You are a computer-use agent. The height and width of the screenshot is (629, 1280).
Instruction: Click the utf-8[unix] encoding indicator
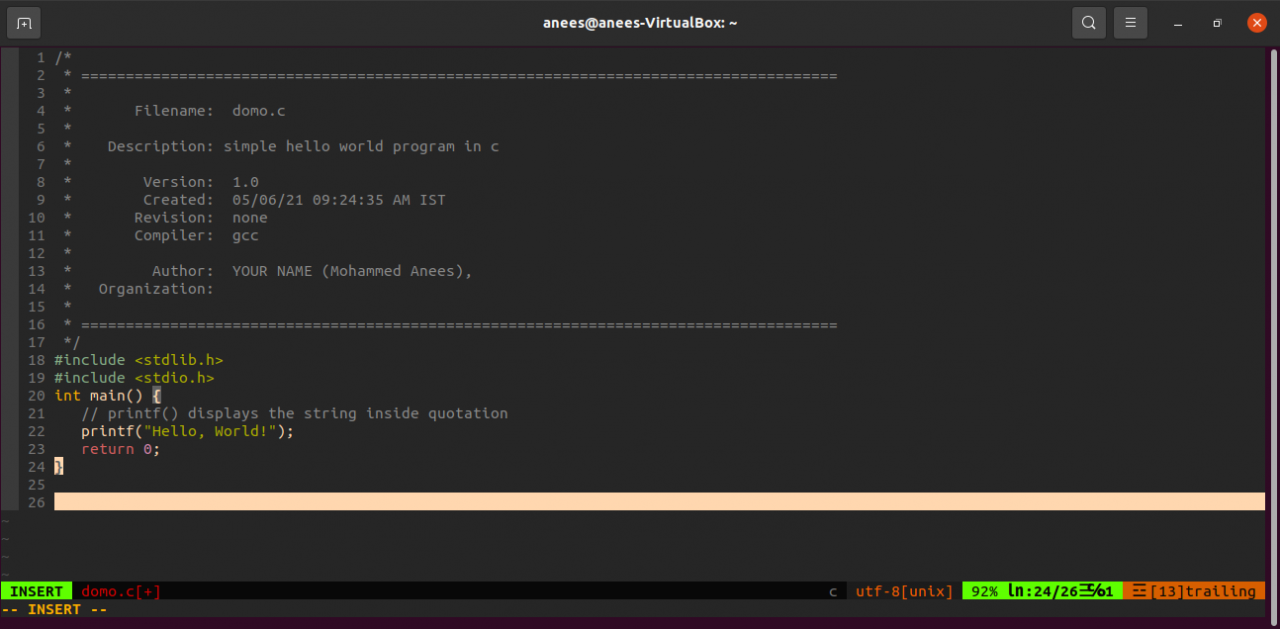pos(903,591)
